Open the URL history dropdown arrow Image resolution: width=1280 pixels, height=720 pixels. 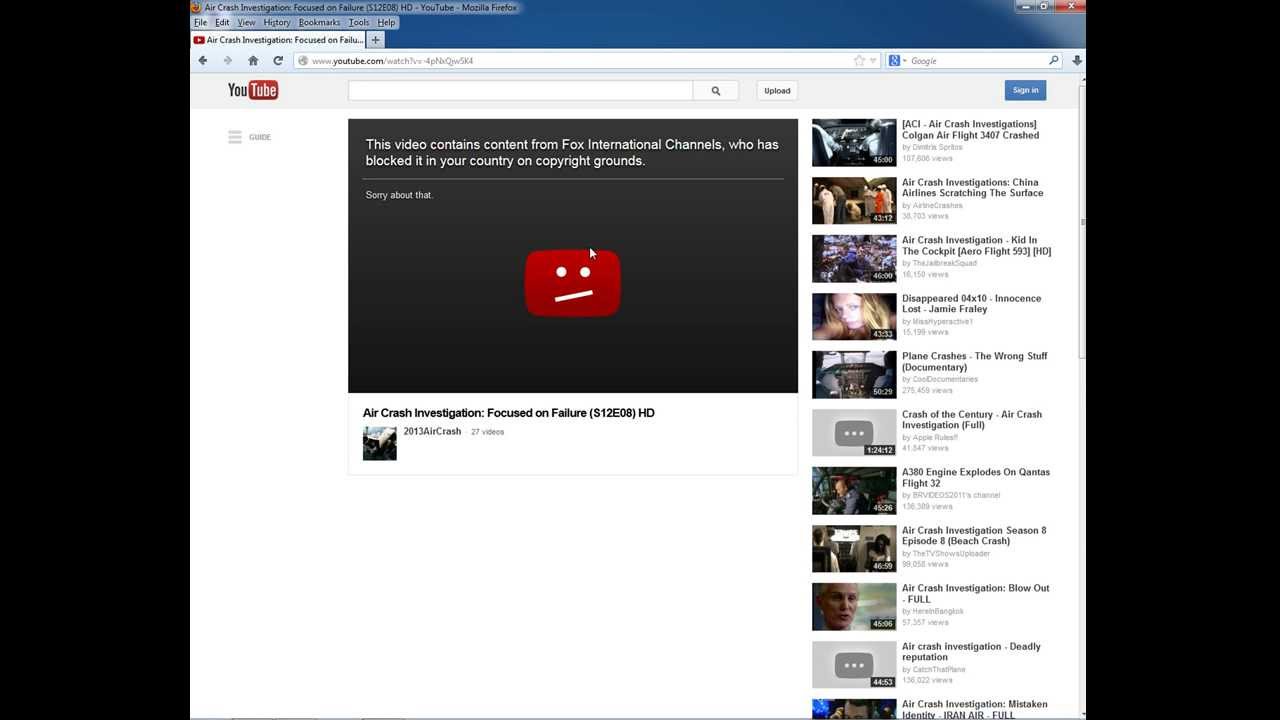pos(873,61)
